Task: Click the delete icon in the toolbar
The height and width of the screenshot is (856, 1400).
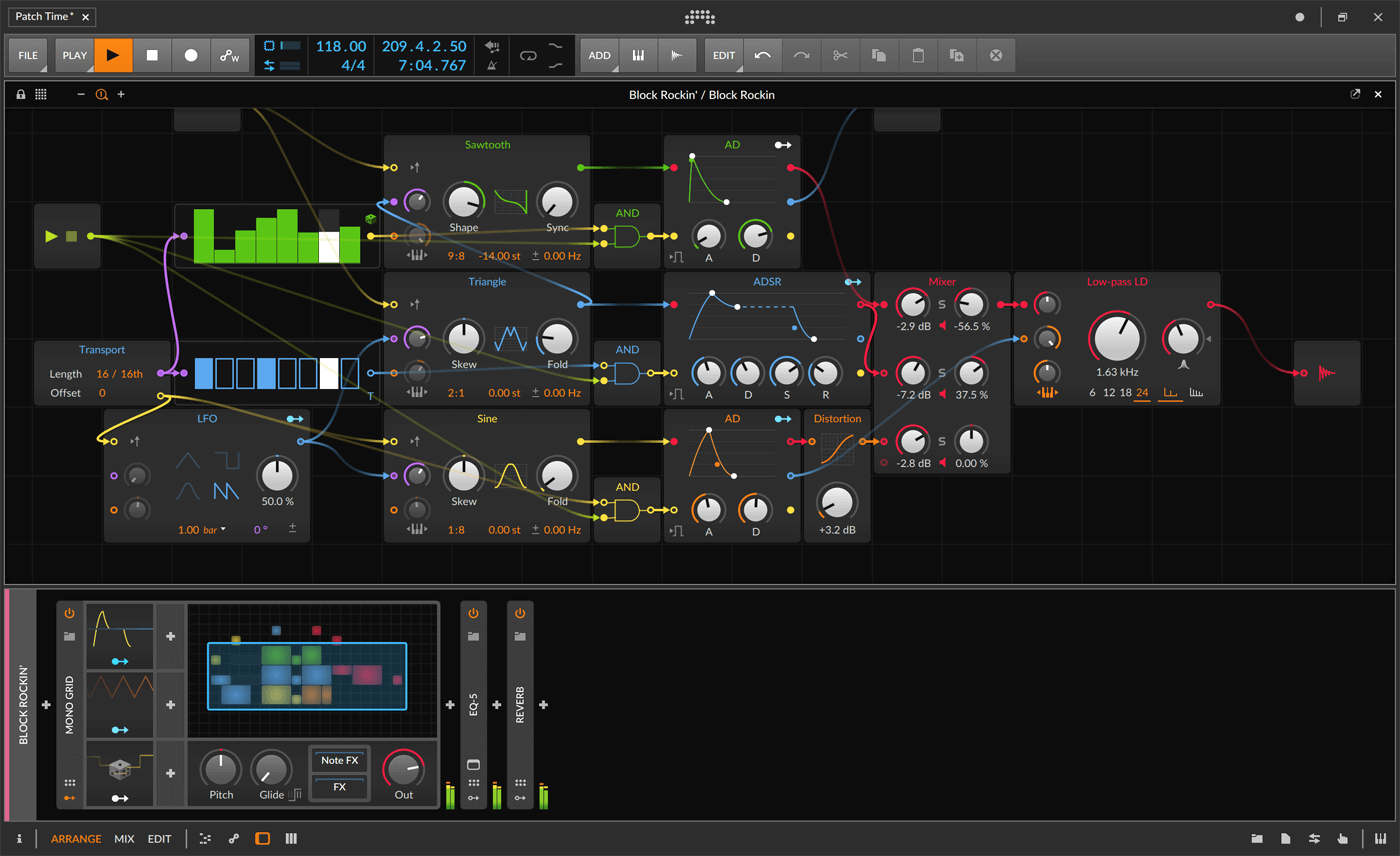Action: click(995, 55)
